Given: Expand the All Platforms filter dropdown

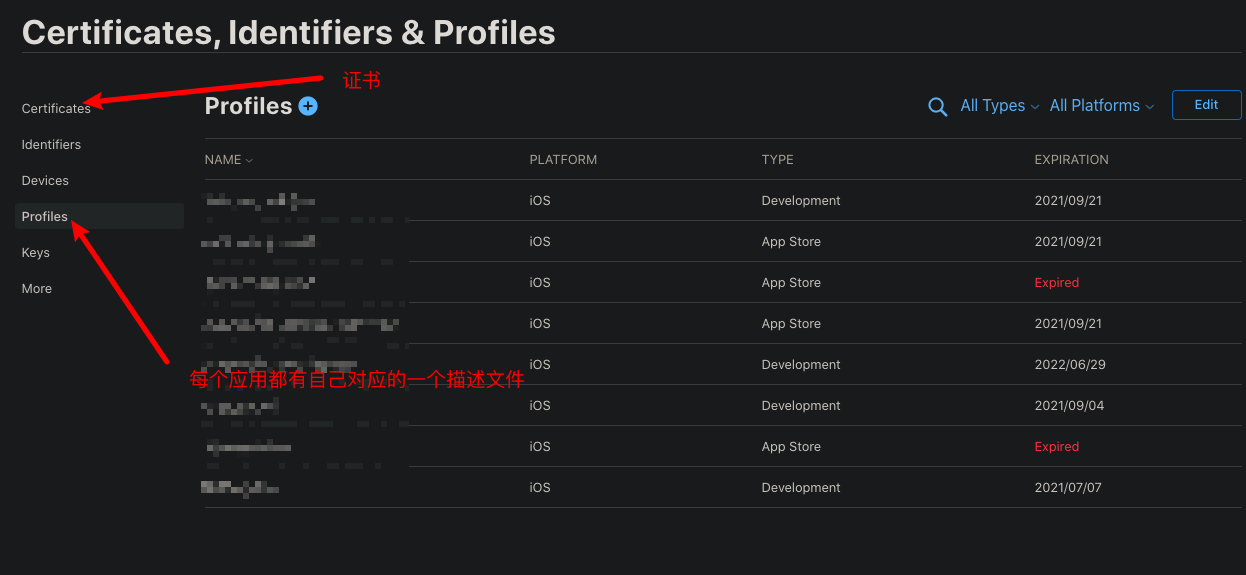Looking at the screenshot, I should 1102,106.
